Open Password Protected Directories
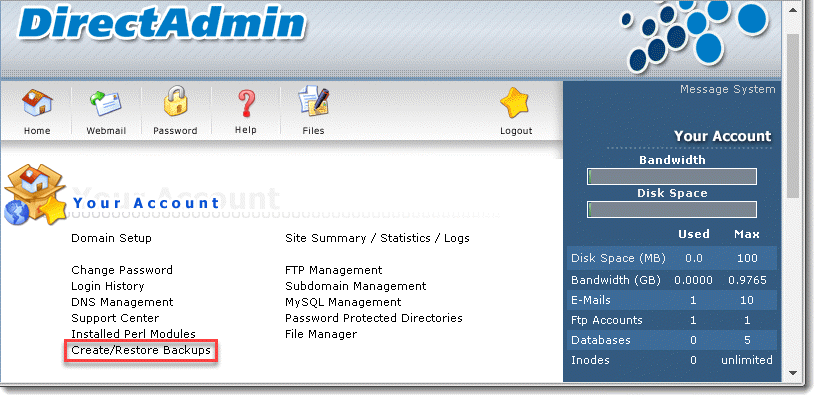The image size is (815, 396). click(374, 318)
